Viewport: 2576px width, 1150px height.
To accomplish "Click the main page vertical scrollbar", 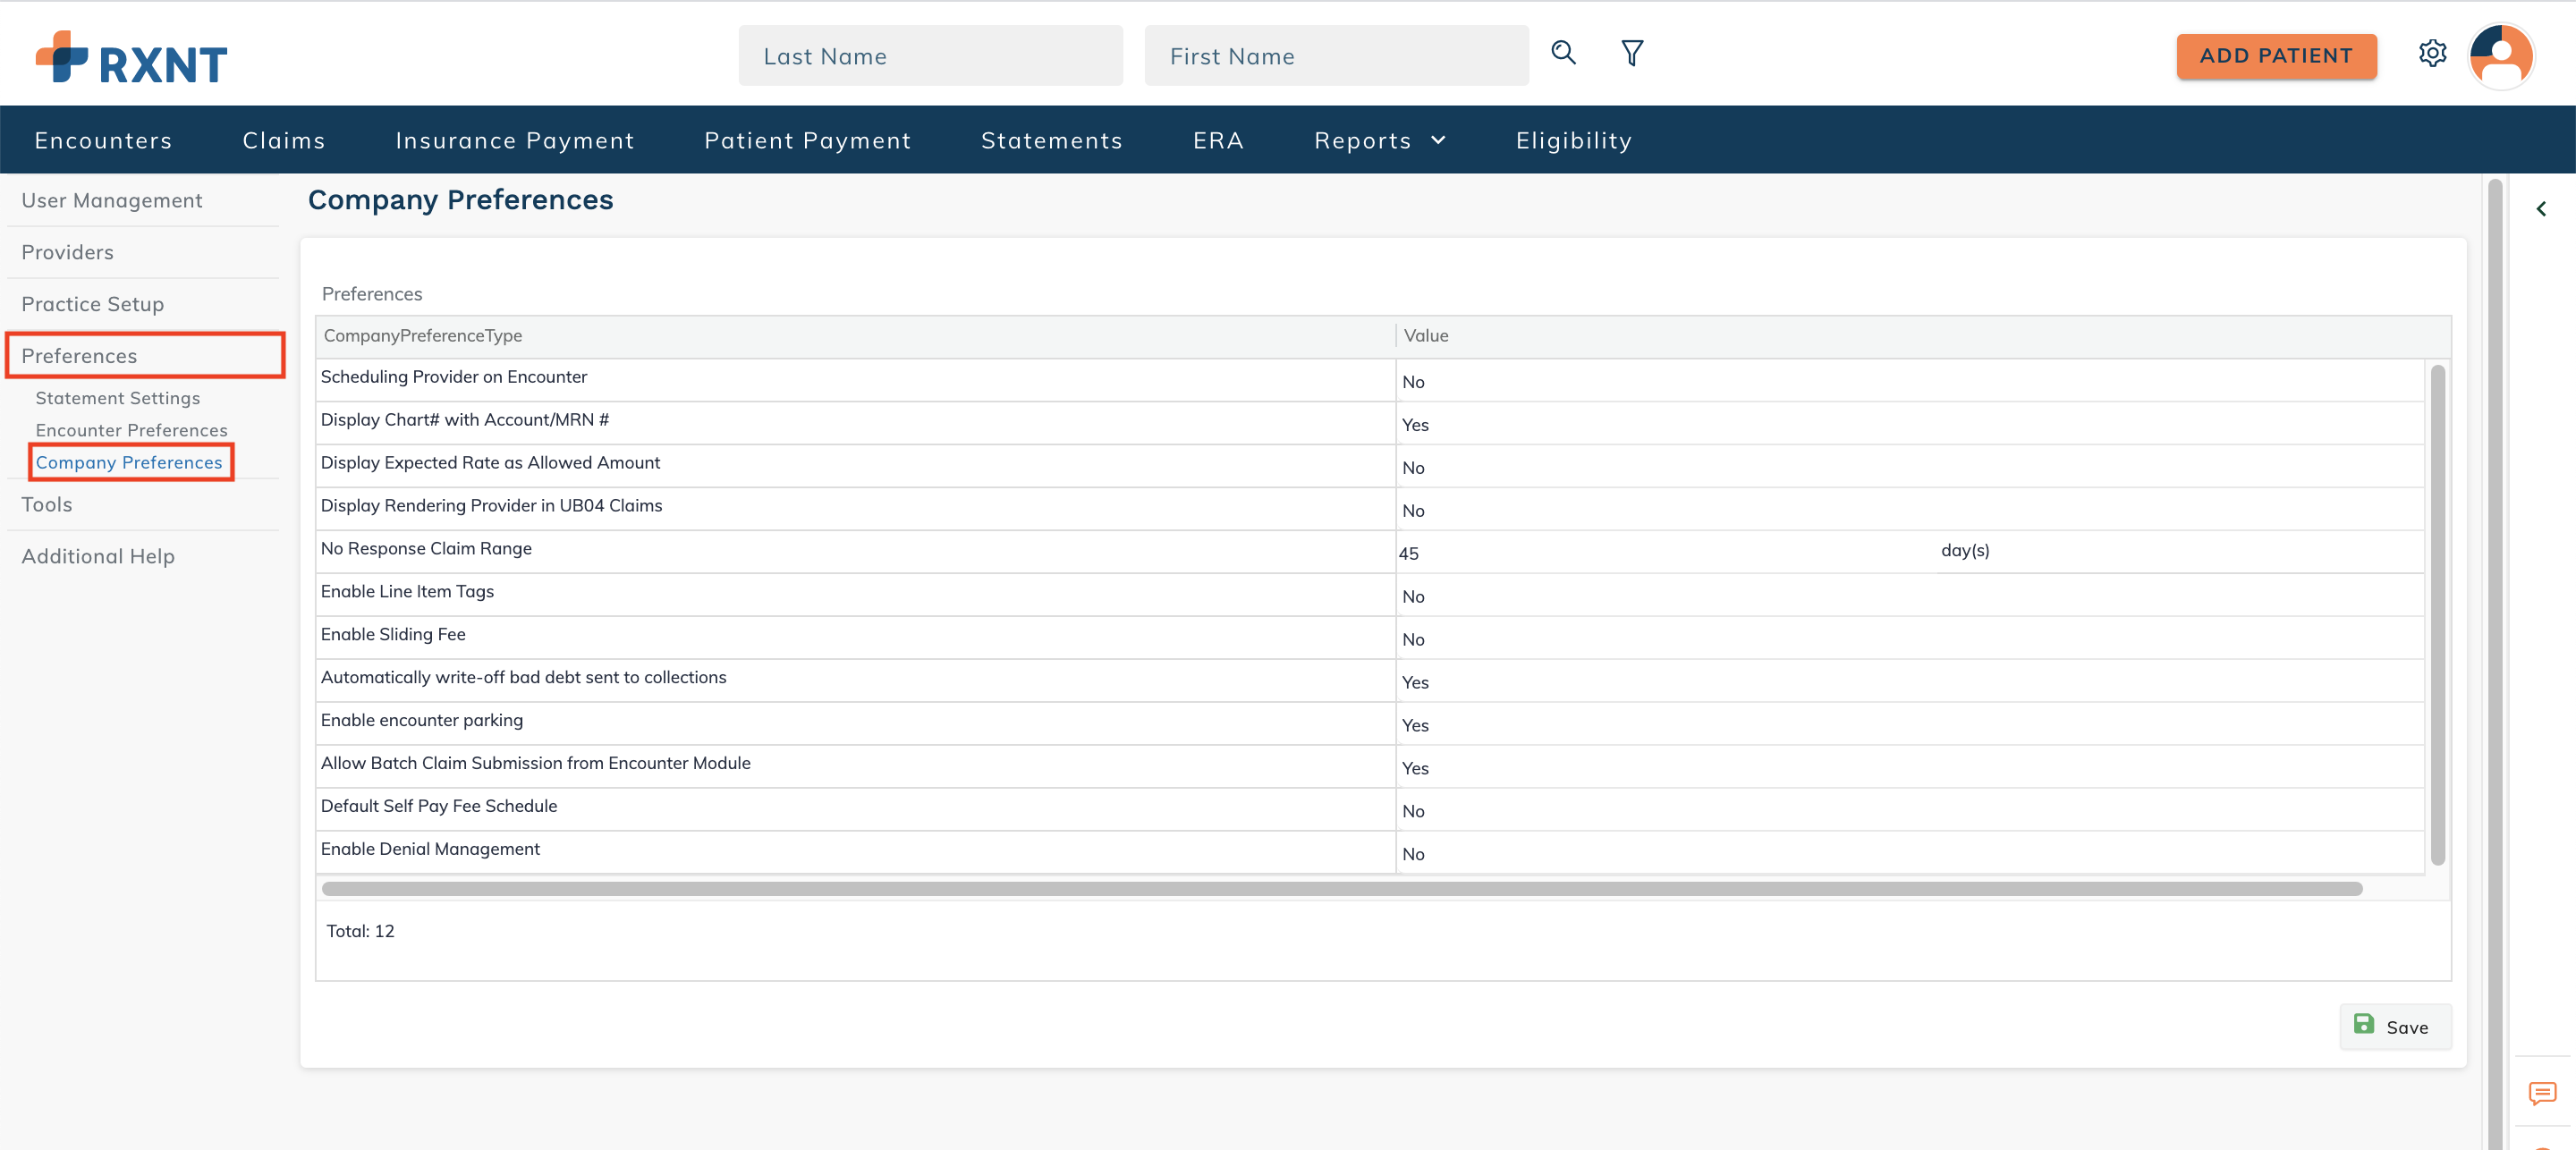I will tap(2494, 664).
